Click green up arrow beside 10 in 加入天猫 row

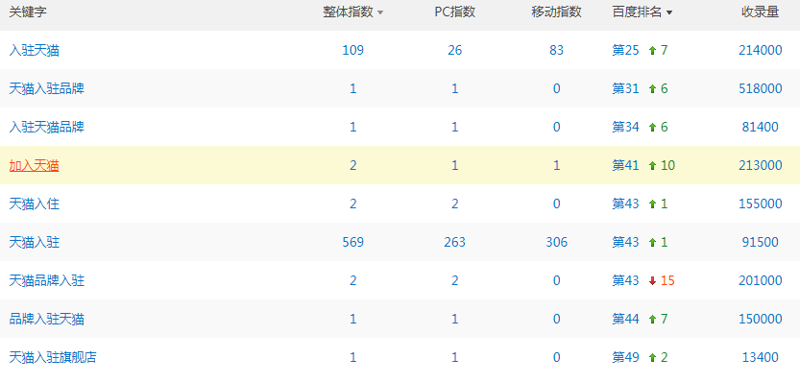click(x=652, y=166)
